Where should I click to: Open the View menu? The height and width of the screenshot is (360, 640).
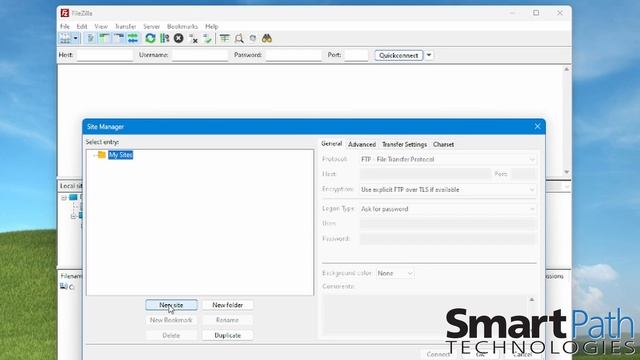click(101, 27)
